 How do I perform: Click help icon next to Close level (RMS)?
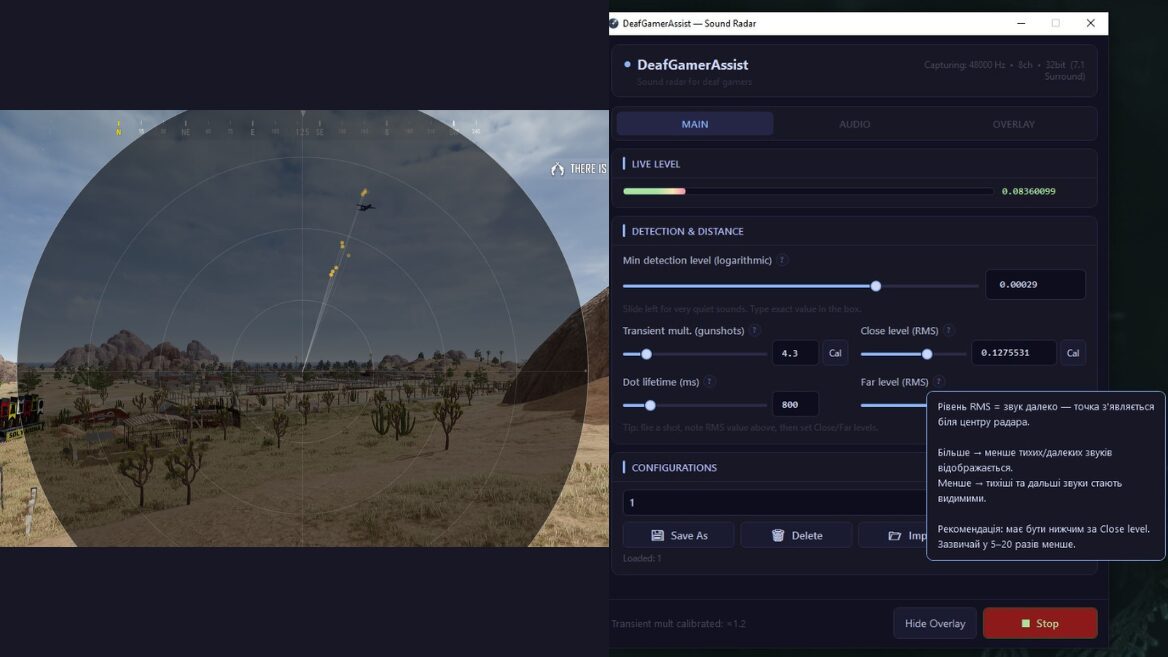[949, 330]
